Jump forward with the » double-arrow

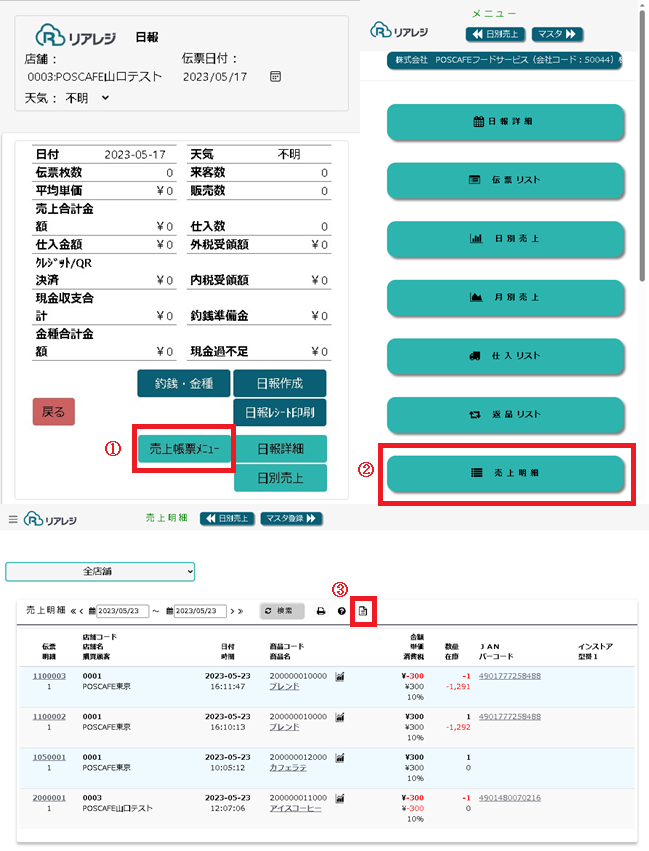(x=240, y=612)
